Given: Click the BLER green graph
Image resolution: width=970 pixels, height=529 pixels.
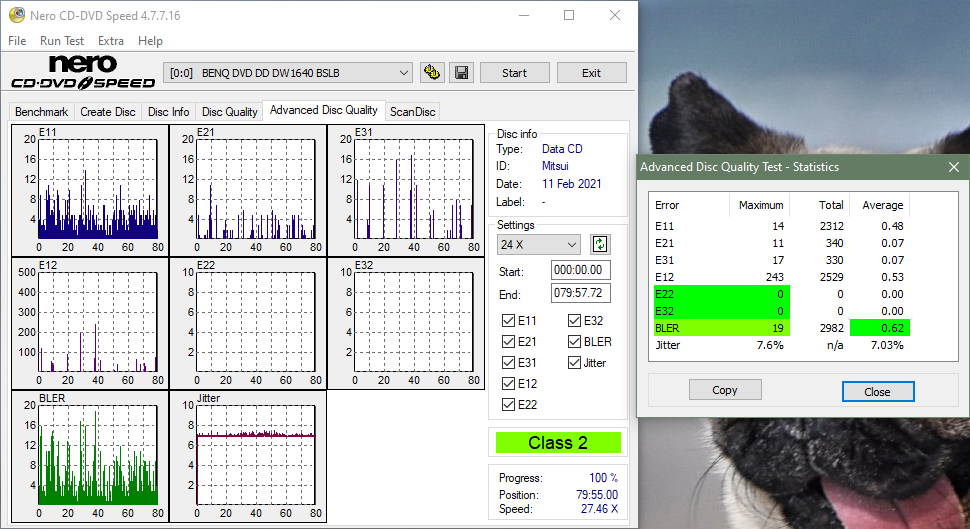Looking at the screenshot, I should click(x=90, y=457).
